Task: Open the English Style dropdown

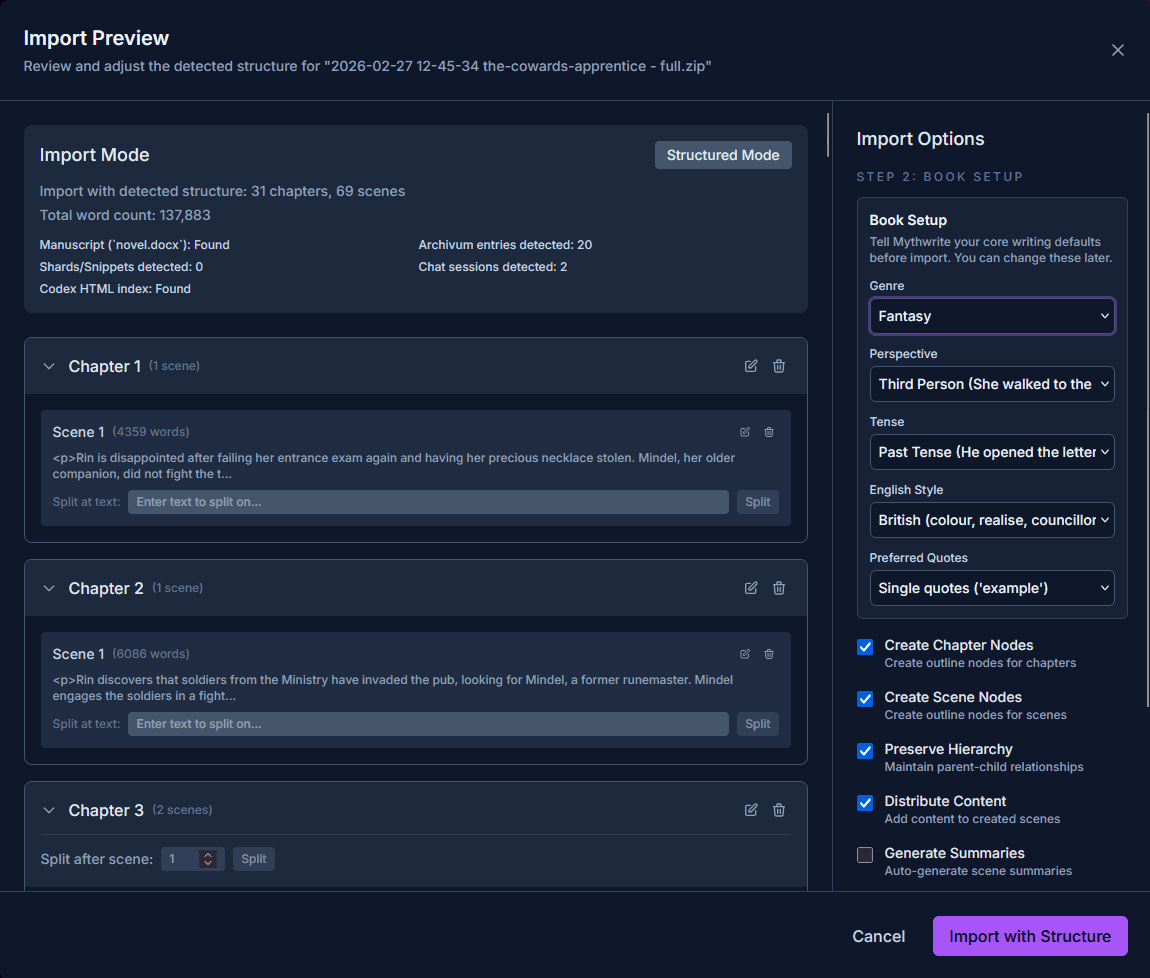Action: [992, 520]
